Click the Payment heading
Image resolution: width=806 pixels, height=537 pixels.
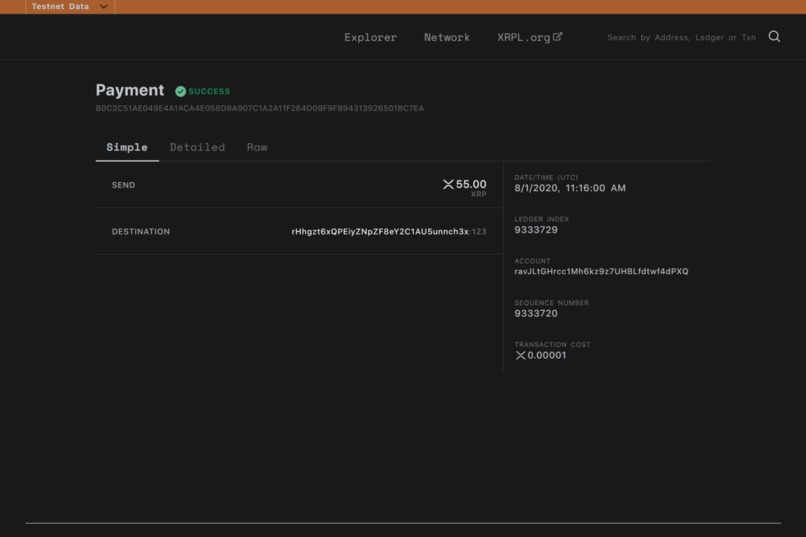(x=130, y=90)
